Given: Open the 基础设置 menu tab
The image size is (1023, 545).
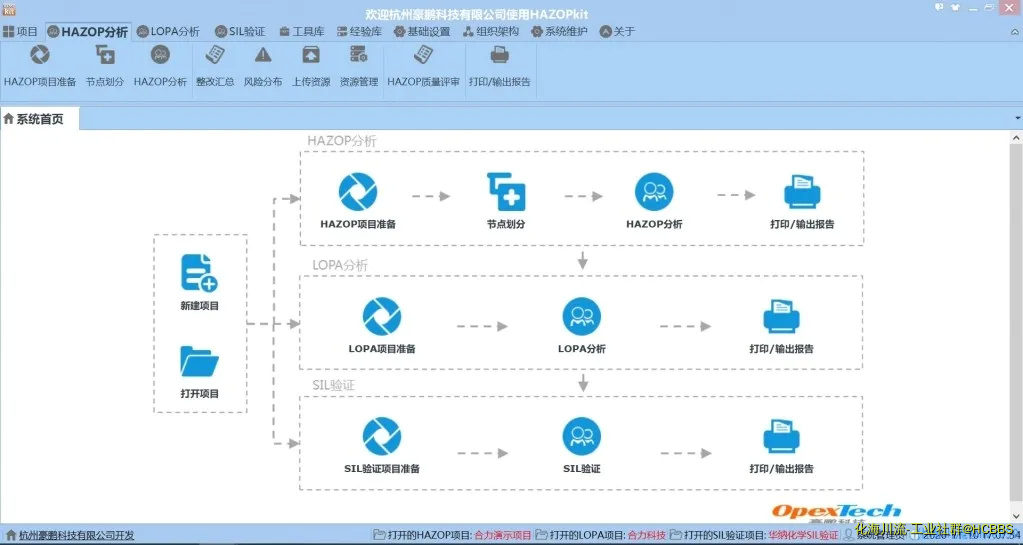Looking at the screenshot, I should (x=422, y=31).
